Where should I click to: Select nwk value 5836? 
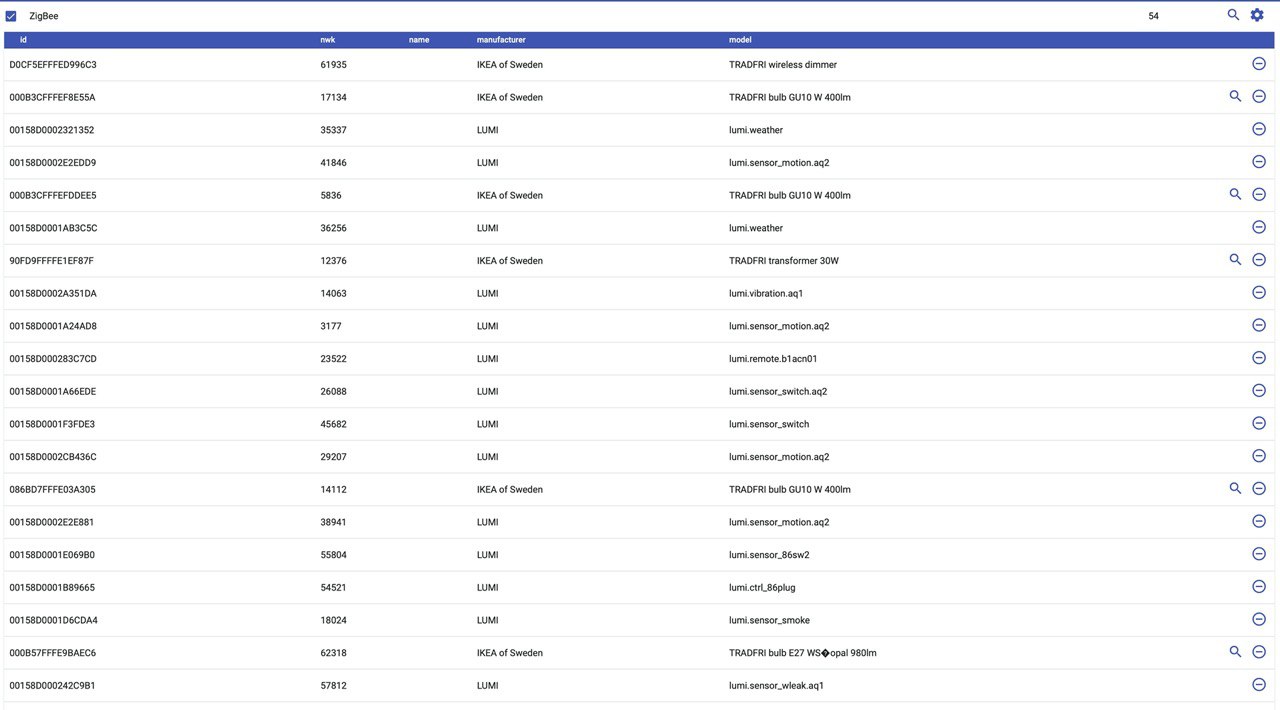click(x=331, y=195)
